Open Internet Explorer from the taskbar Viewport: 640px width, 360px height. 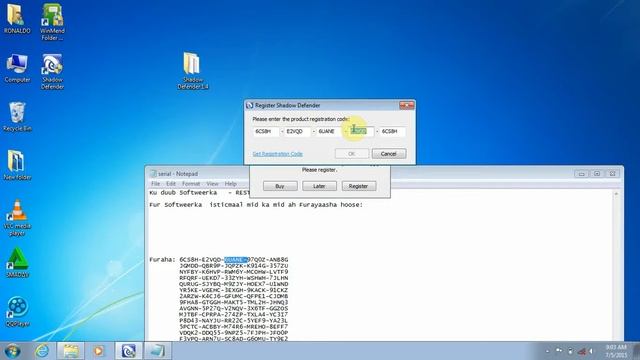[x=42, y=351]
